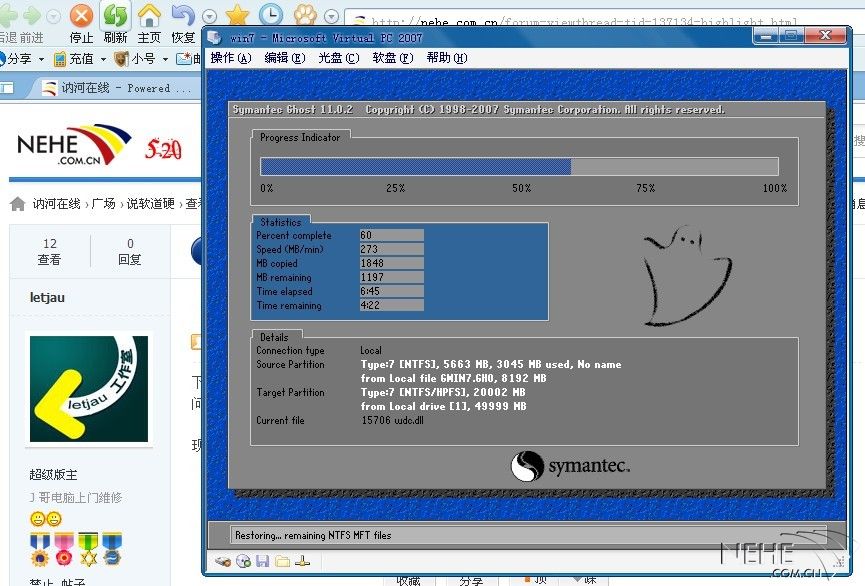
Task: Click the hard disk icon in Virtual PC status bar
Action: [222, 561]
